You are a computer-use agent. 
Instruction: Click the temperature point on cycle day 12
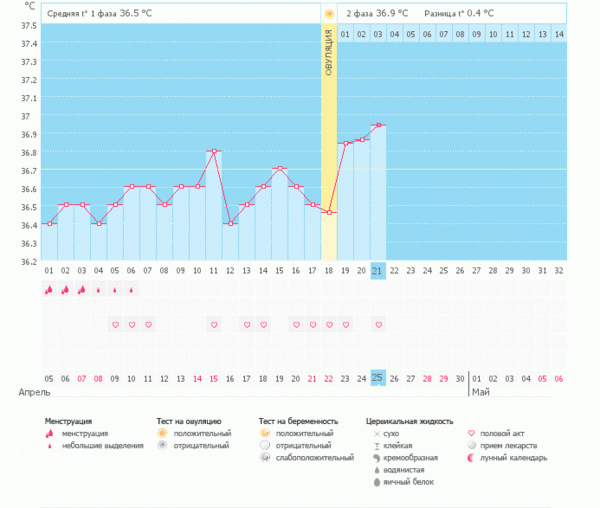pos(230,223)
